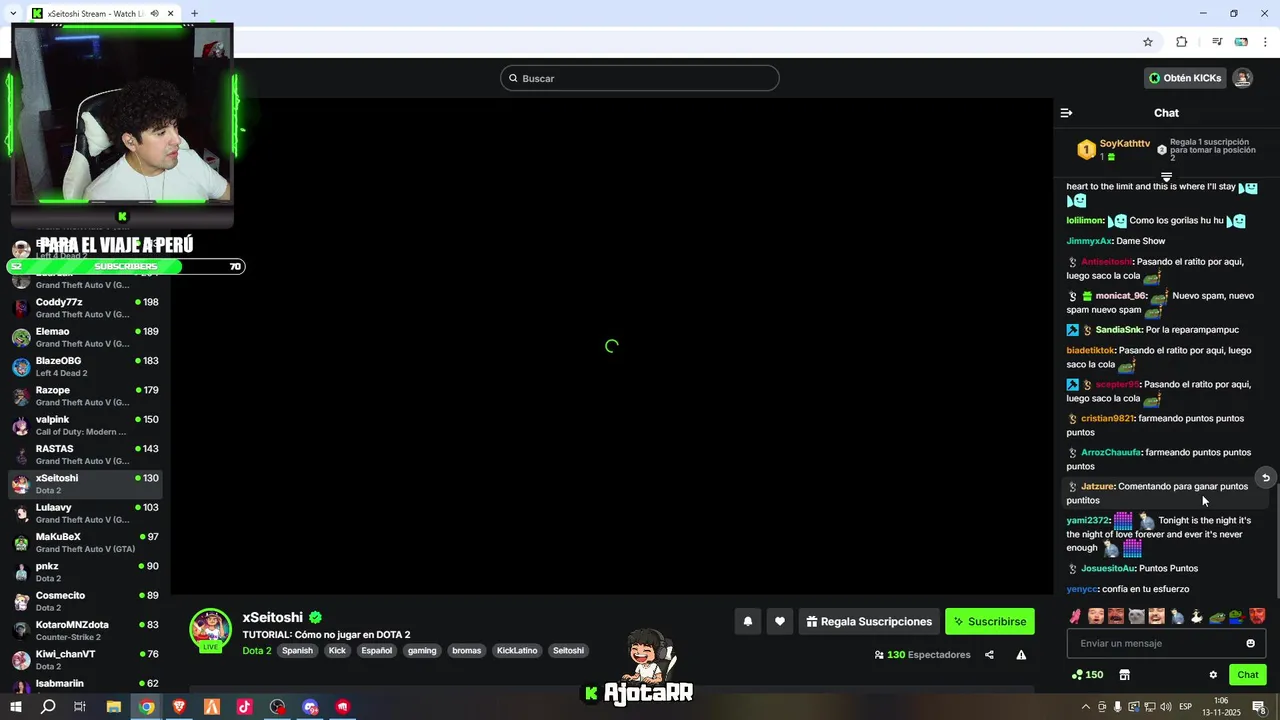
Task: Click the Obtén KICKs button
Action: [x=1185, y=78]
